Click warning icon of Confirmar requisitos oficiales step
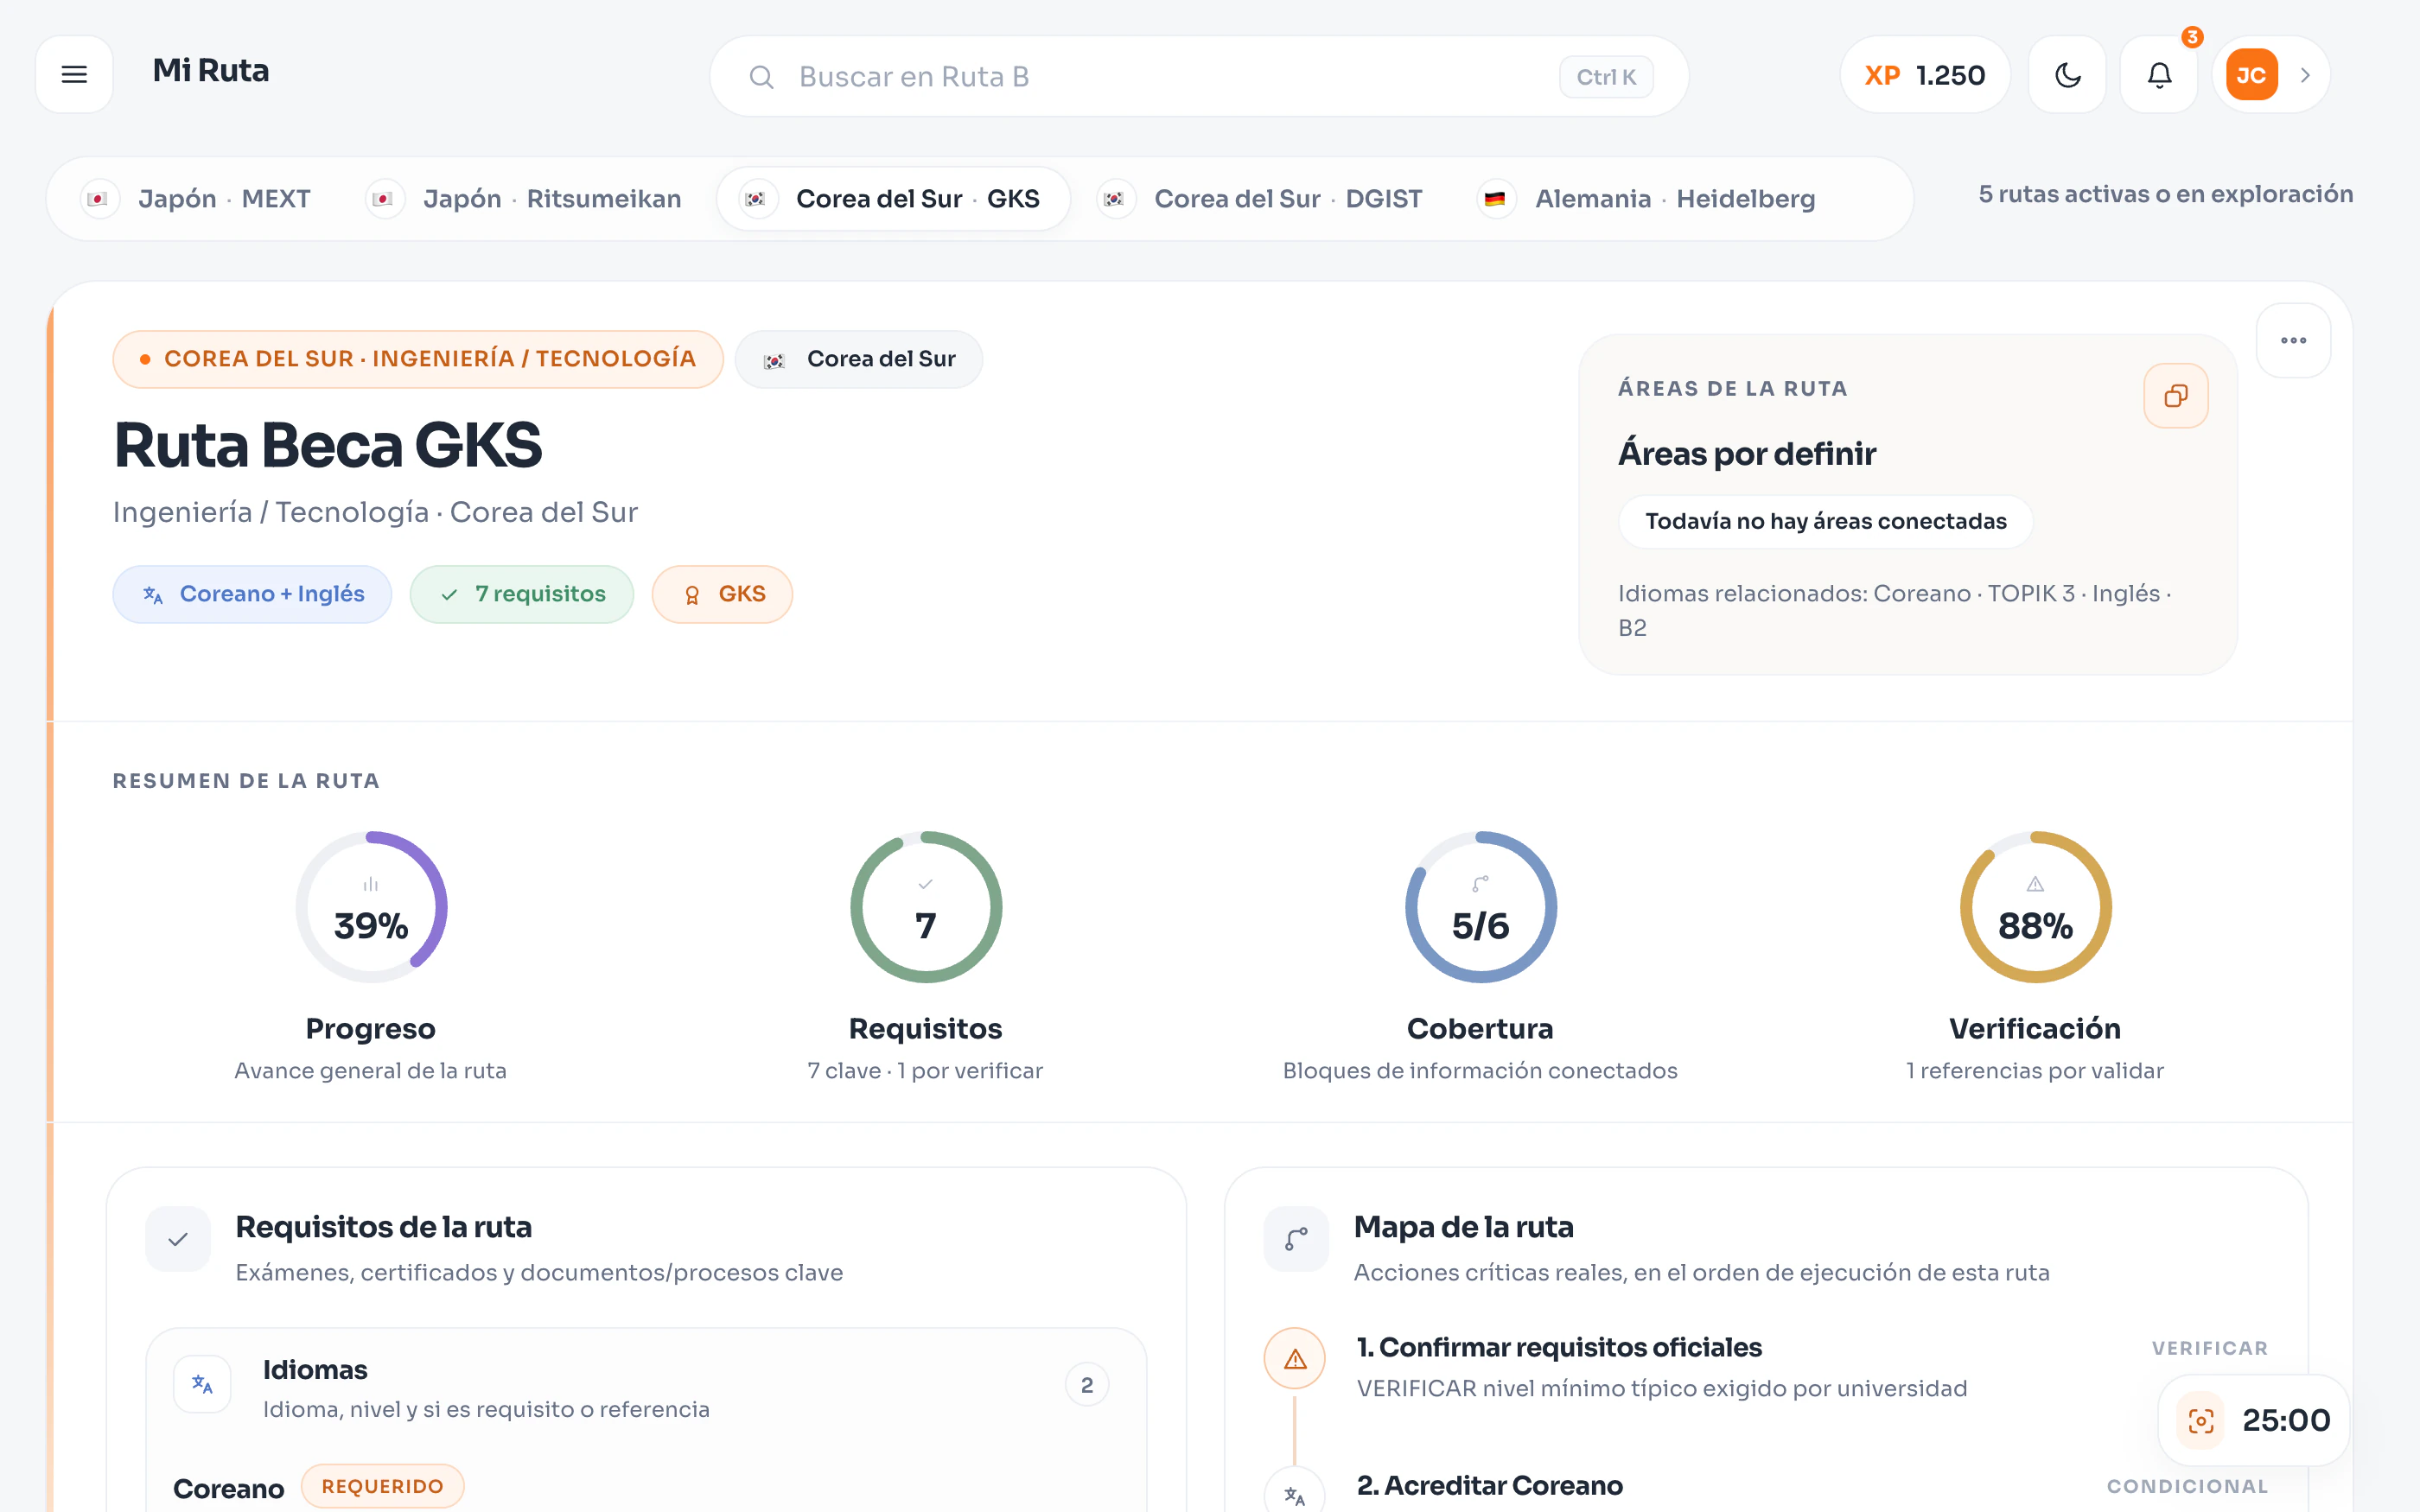The width and height of the screenshot is (2420, 1512). click(x=1295, y=1359)
